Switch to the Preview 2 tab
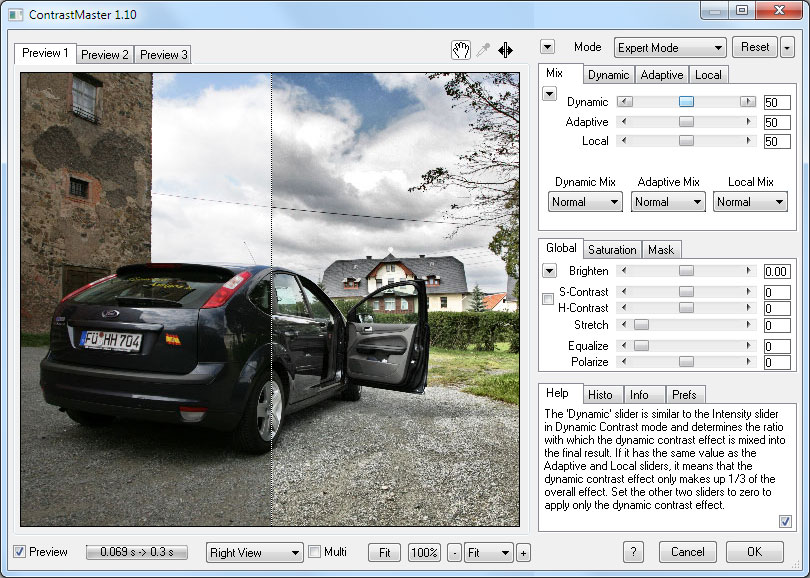 [x=104, y=55]
